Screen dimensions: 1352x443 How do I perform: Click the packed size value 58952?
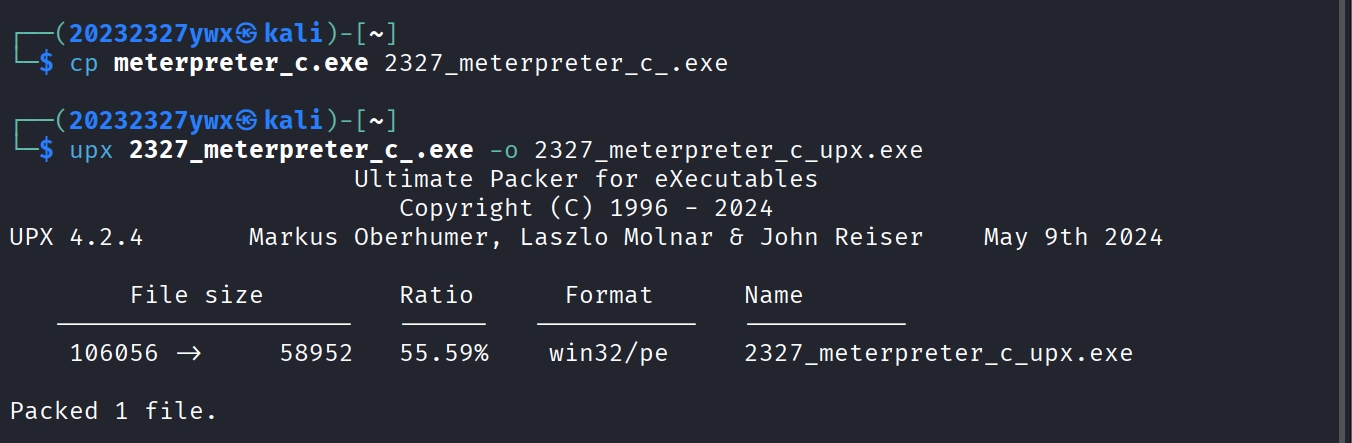coord(316,353)
